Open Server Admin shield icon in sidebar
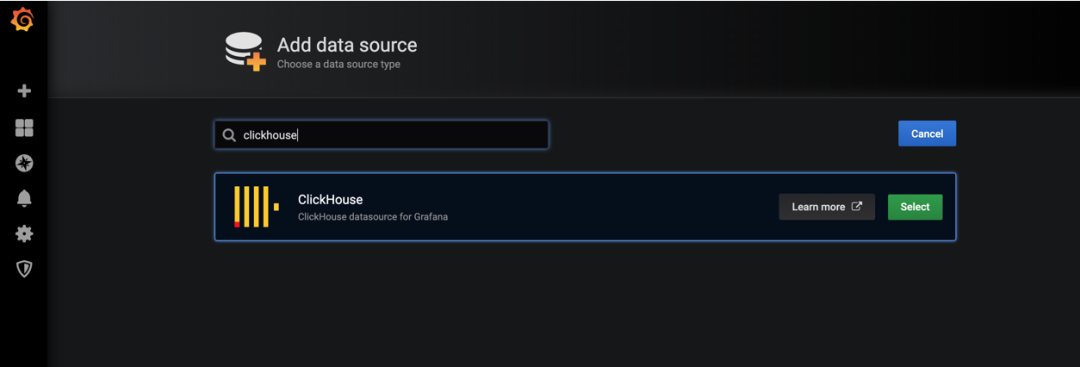This screenshot has width=1080, height=367. tap(24, 269)
